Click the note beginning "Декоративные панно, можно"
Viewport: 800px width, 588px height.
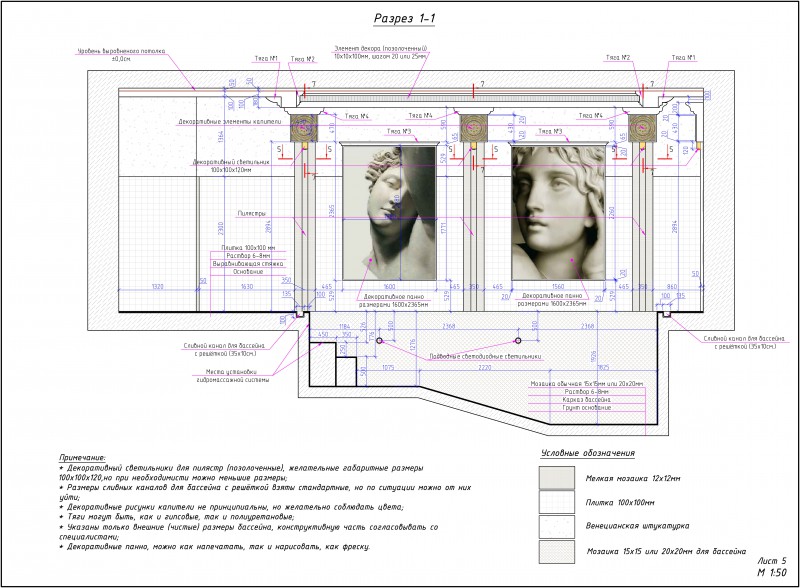tap(215, 547)
